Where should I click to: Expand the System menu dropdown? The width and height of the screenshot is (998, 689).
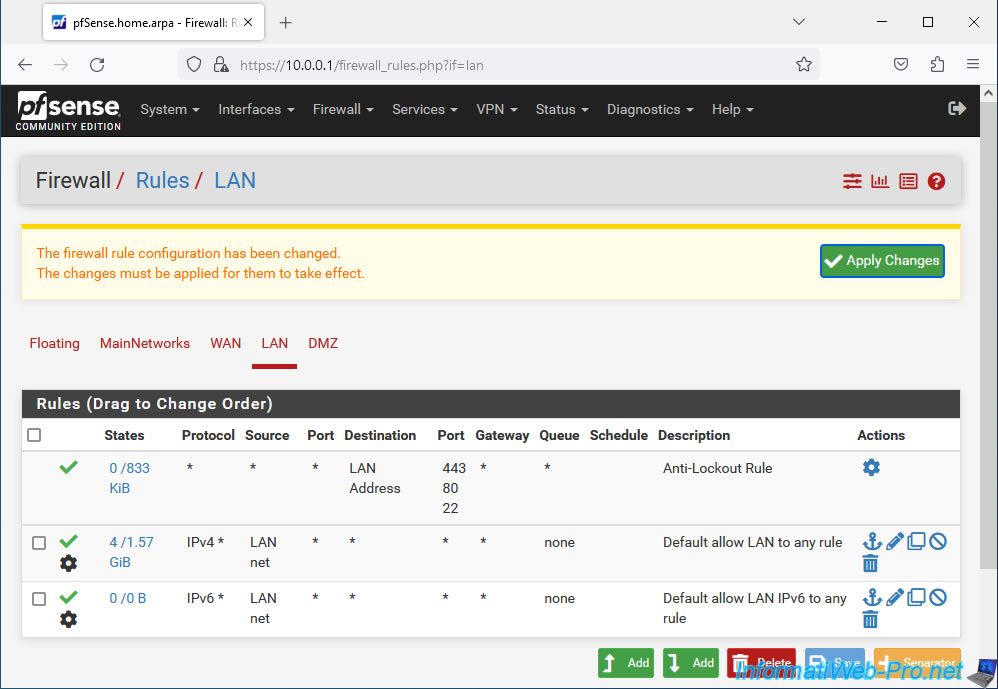click(170, 110)
